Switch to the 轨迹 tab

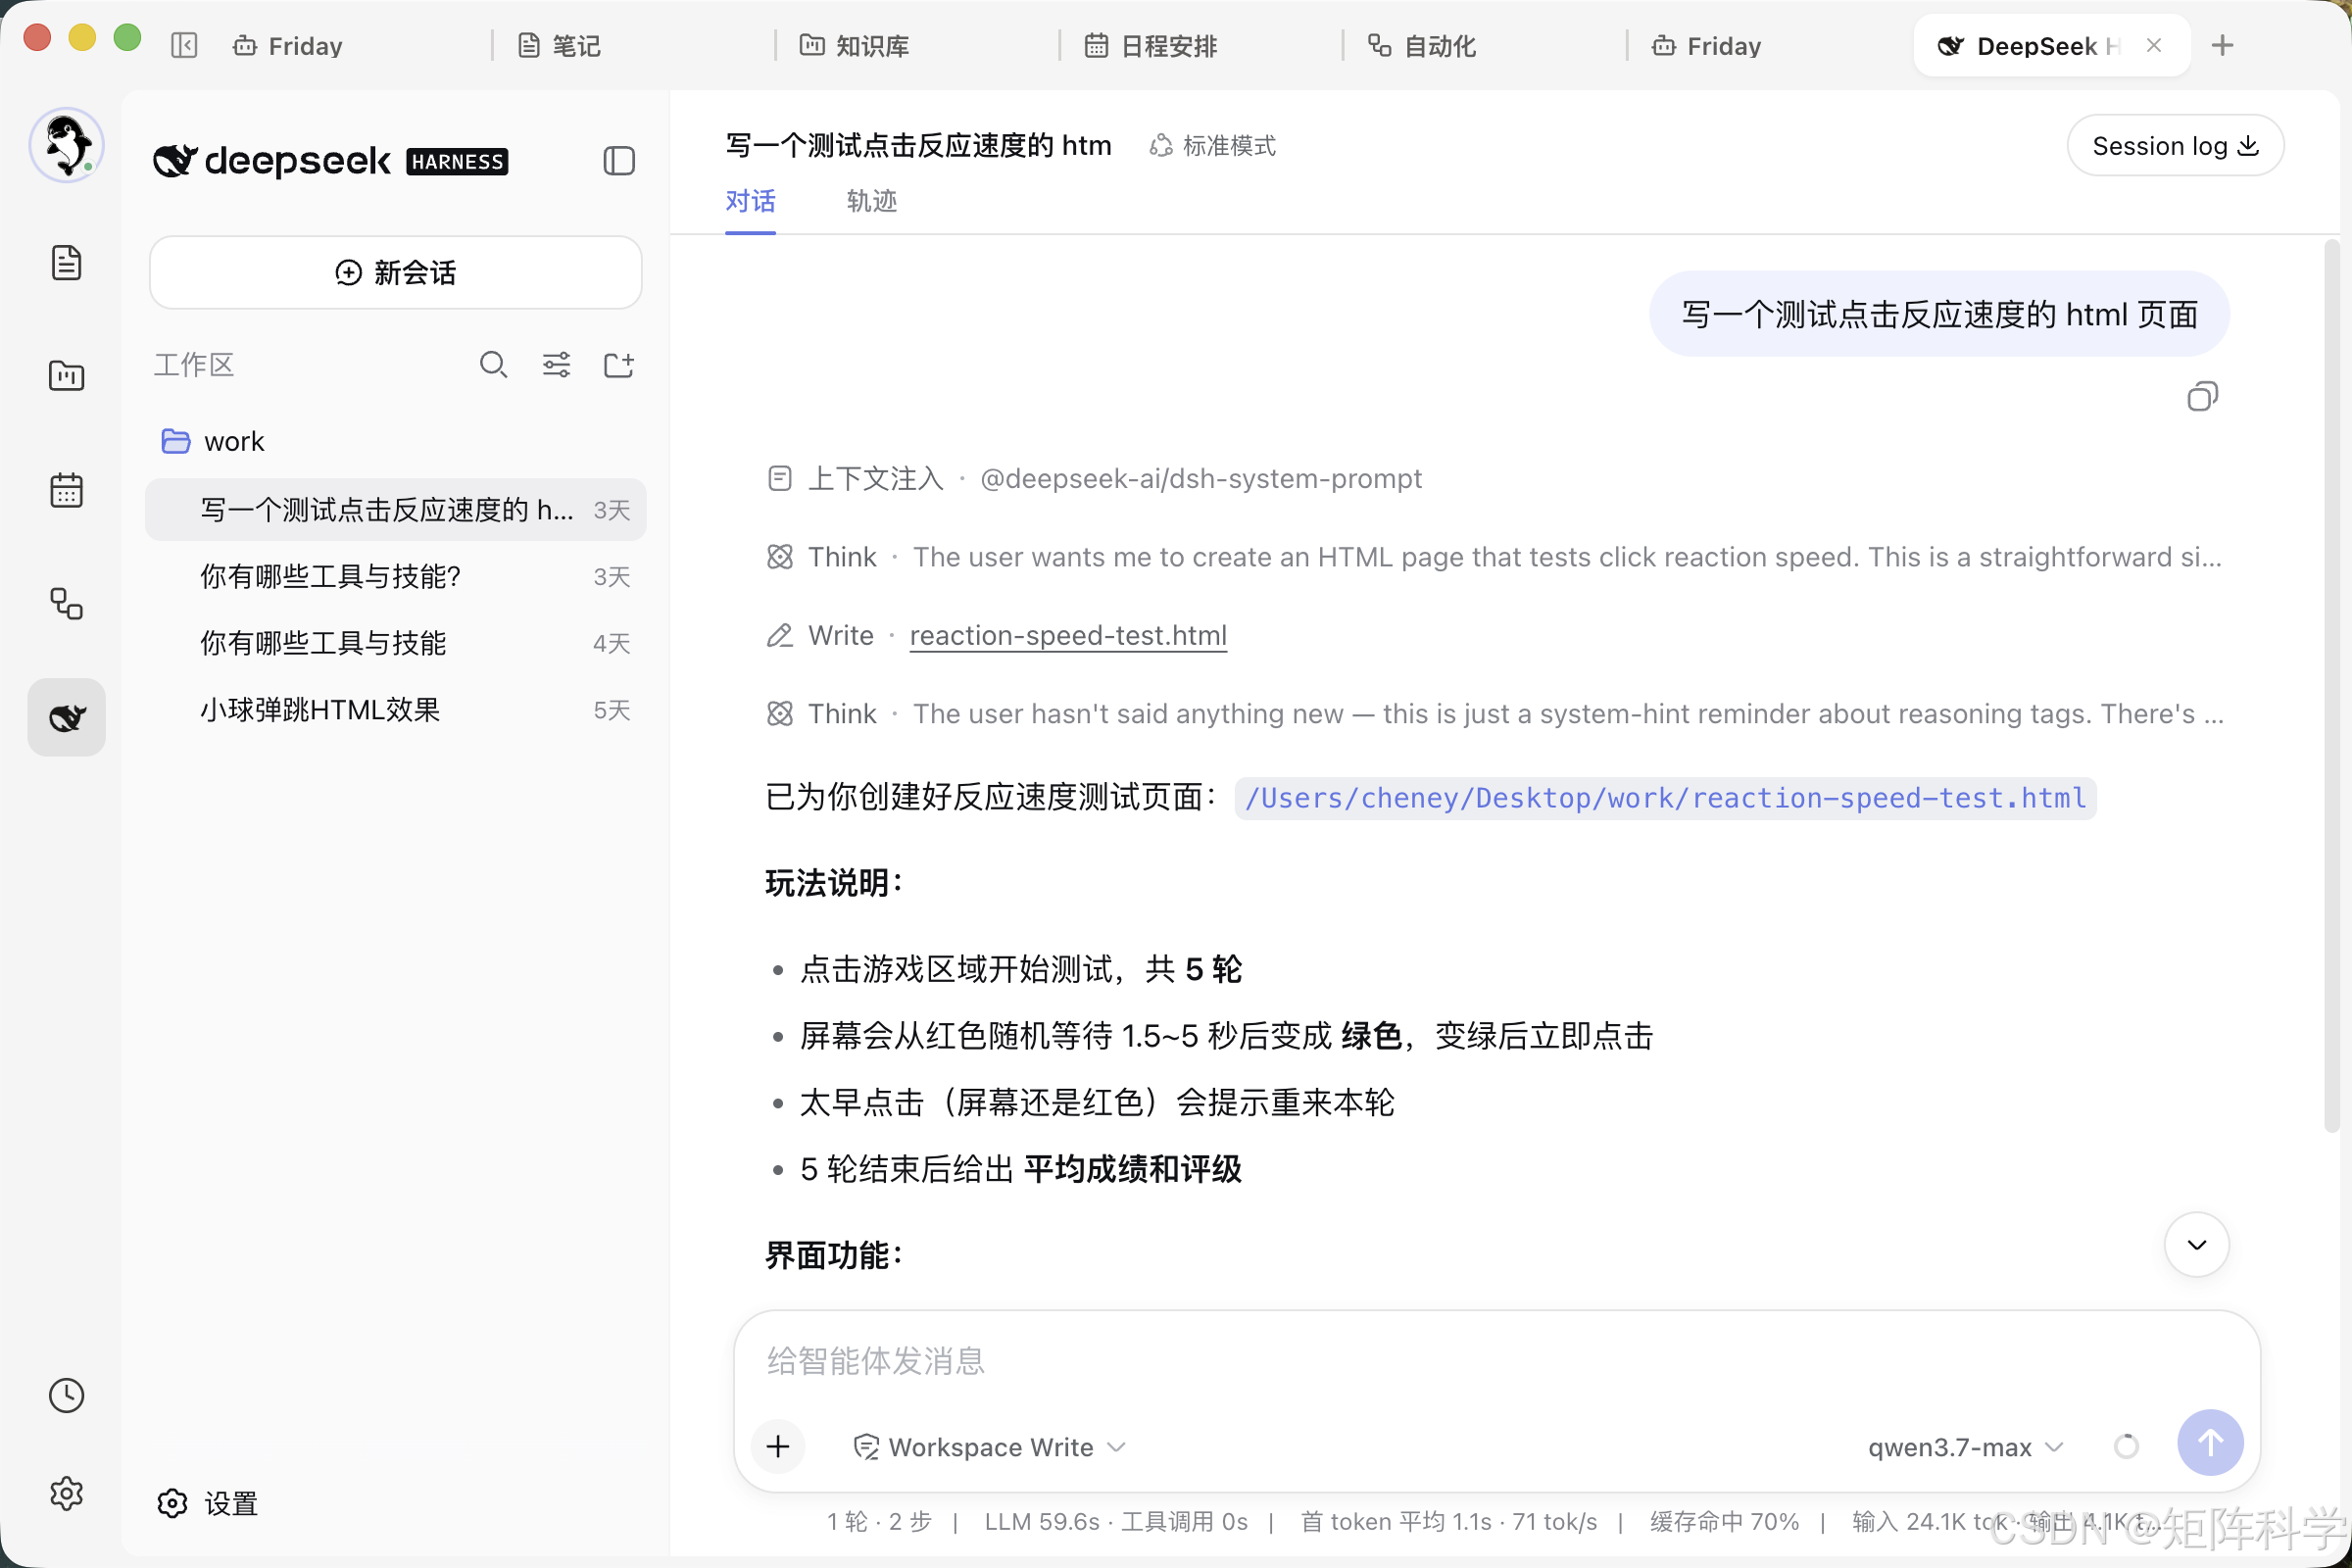click(x=871, y=201)
